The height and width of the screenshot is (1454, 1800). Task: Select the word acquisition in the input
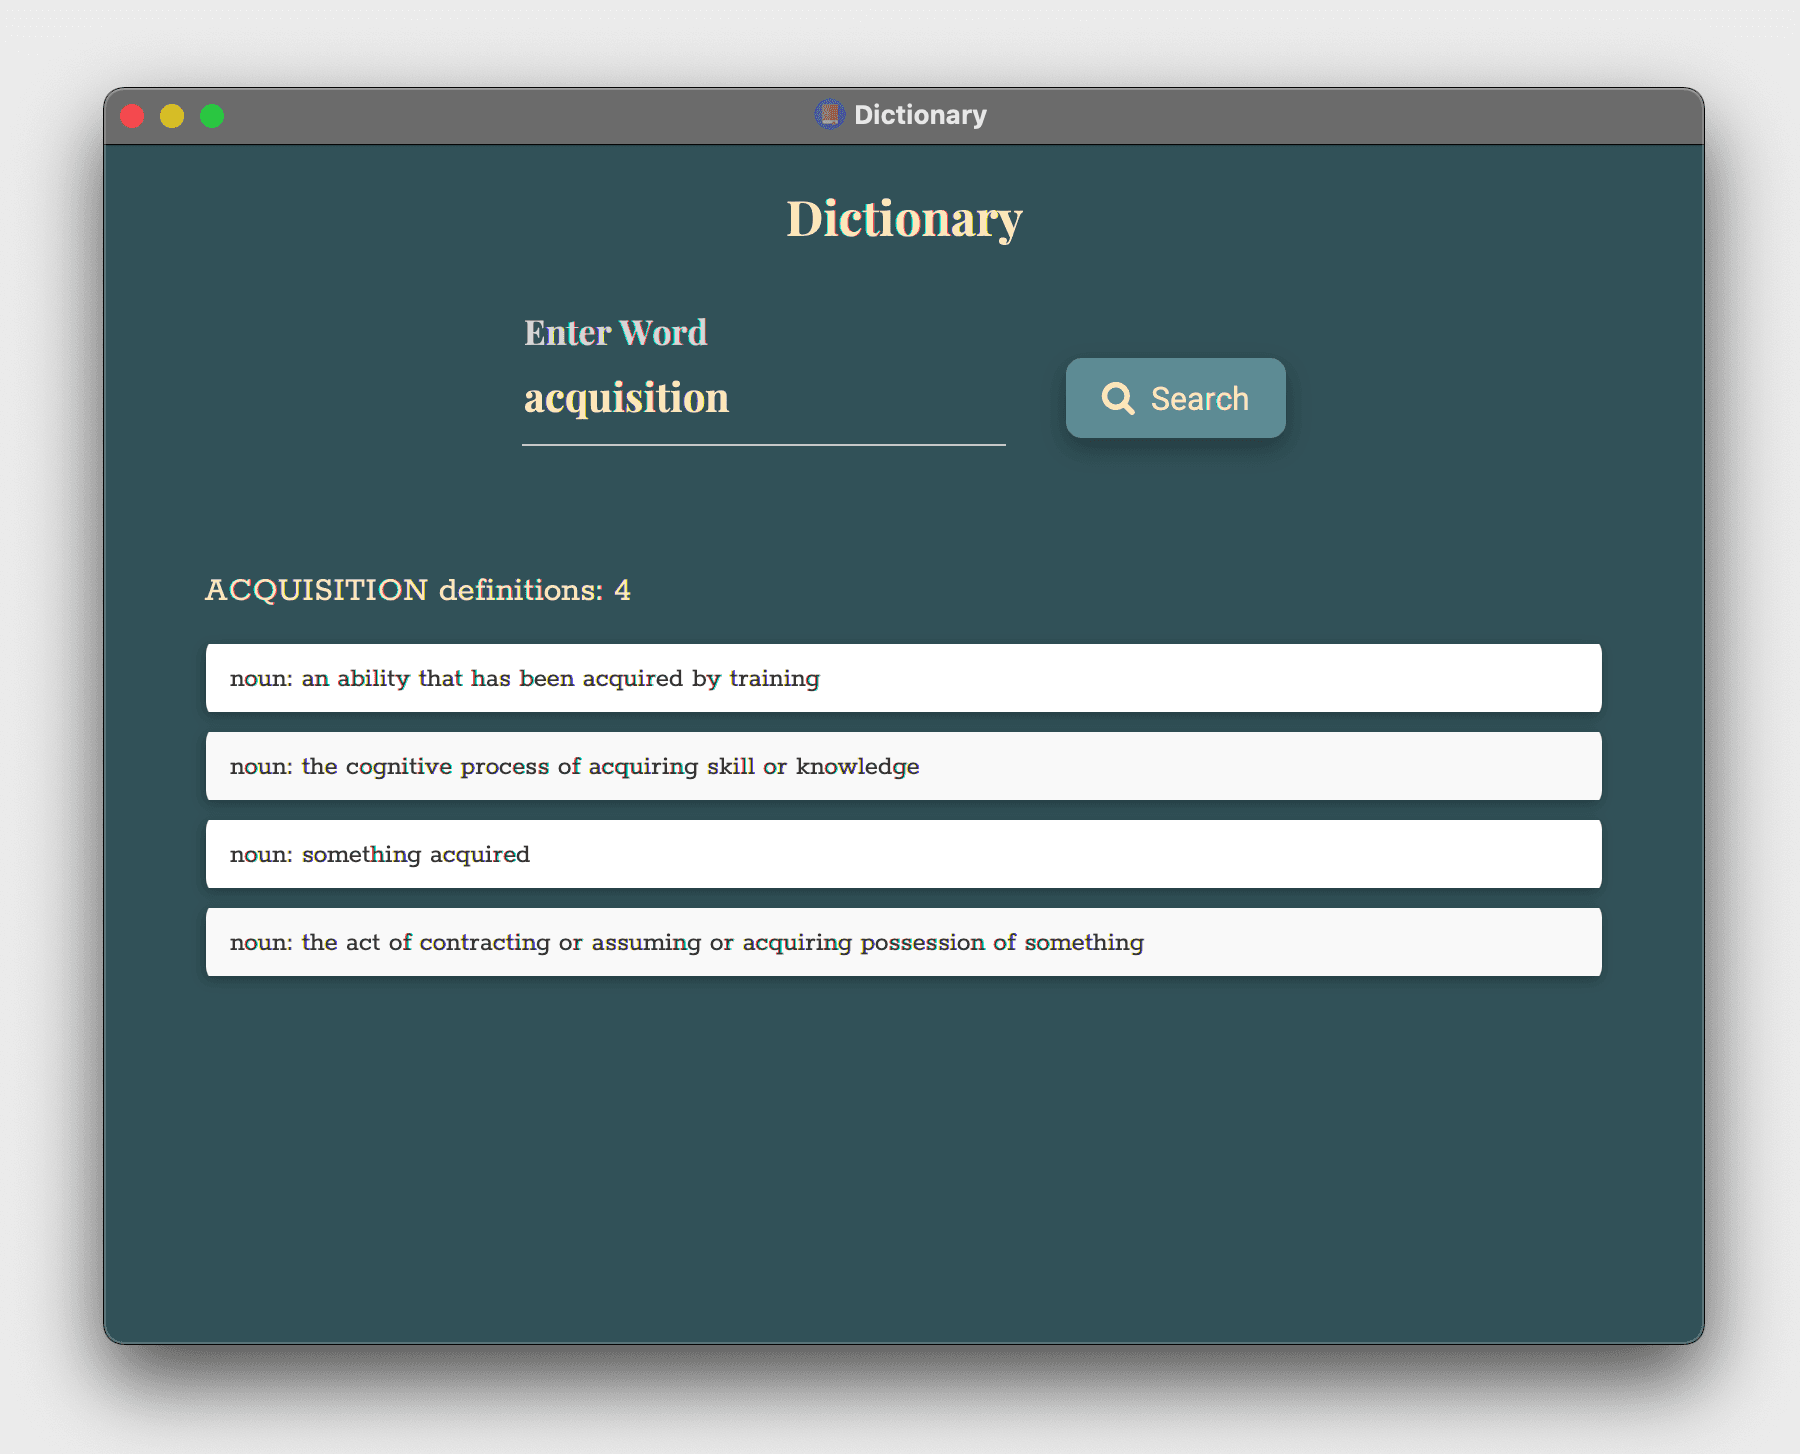coord(626,398)
